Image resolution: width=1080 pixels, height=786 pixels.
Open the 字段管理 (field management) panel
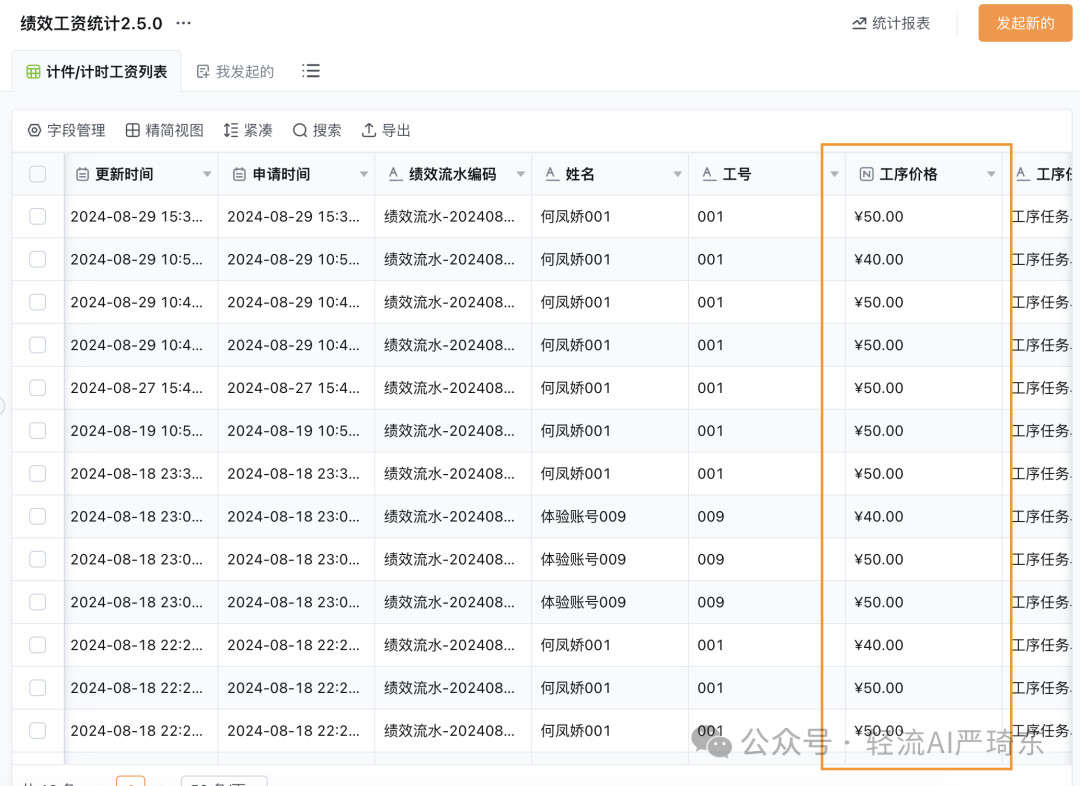pos(65,130)
